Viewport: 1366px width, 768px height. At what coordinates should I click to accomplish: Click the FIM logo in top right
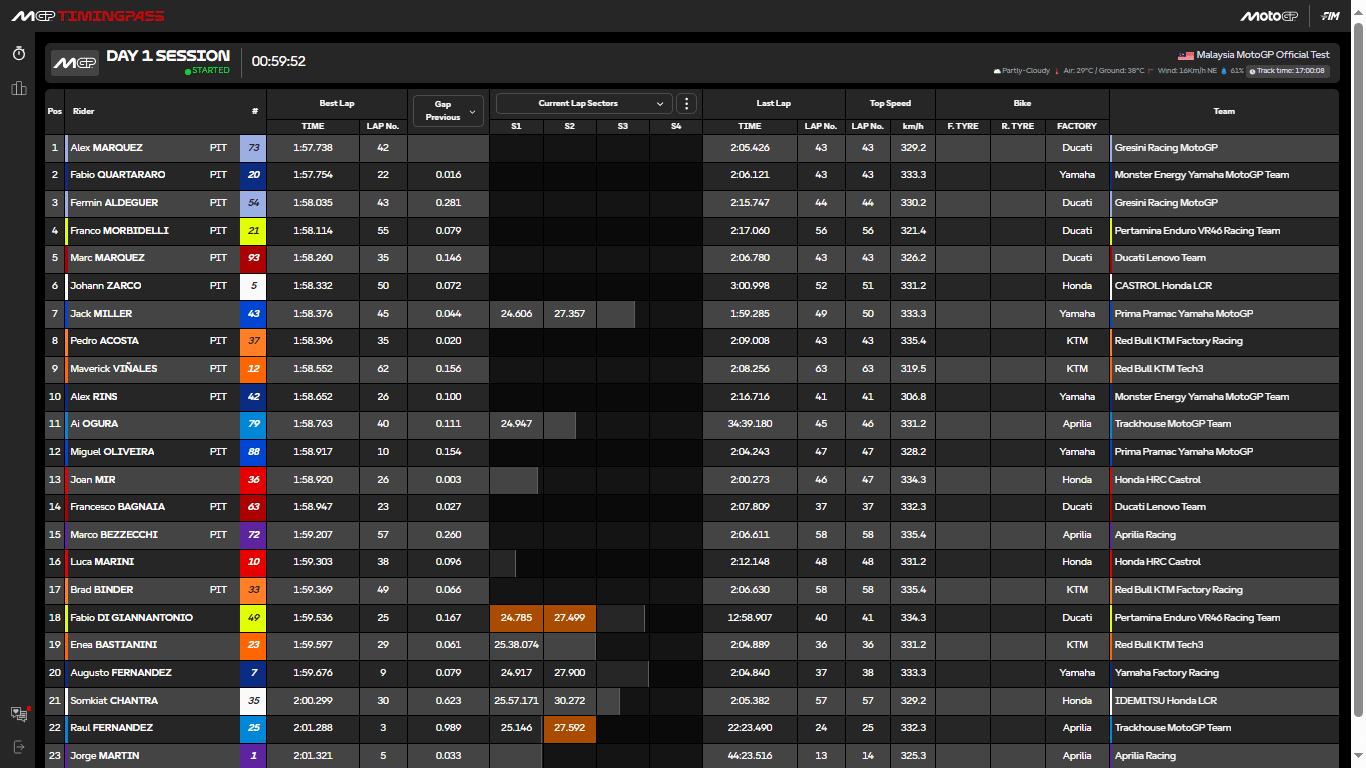click(x=1330, y=16)
